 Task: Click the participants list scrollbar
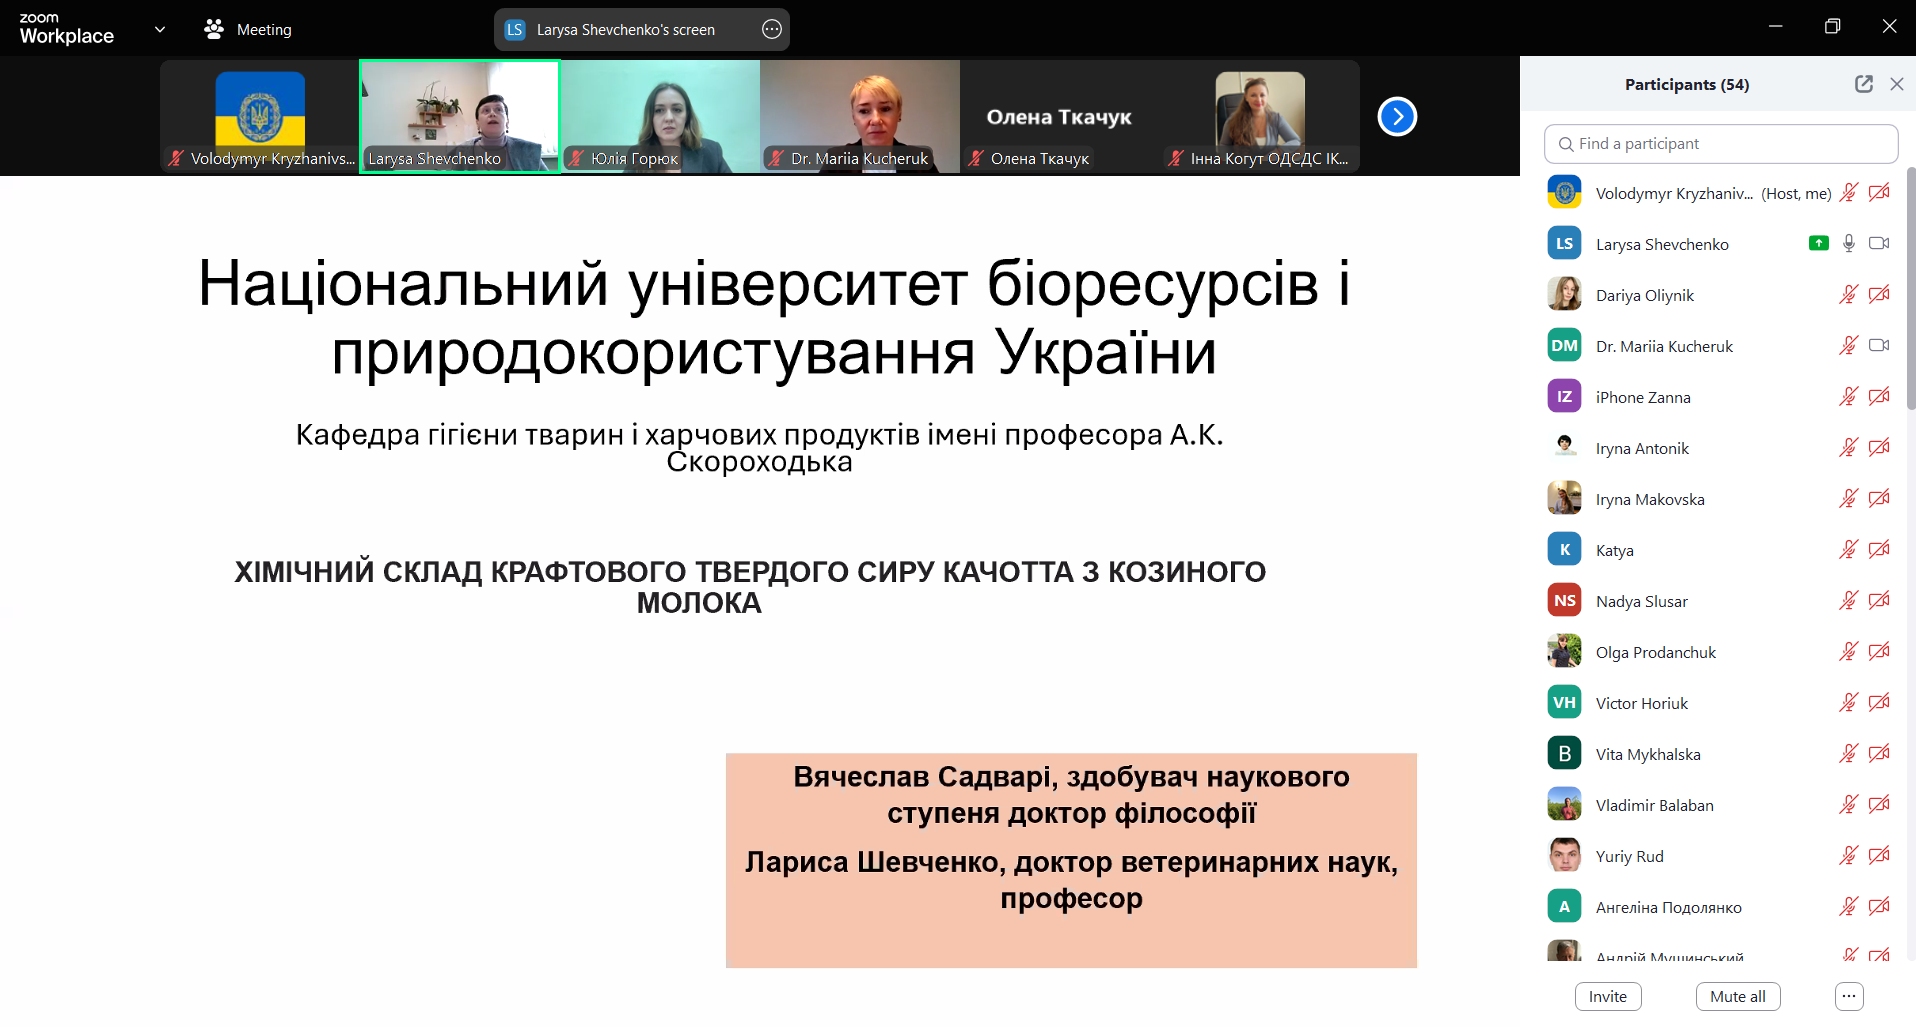[x=1910, y=290]
